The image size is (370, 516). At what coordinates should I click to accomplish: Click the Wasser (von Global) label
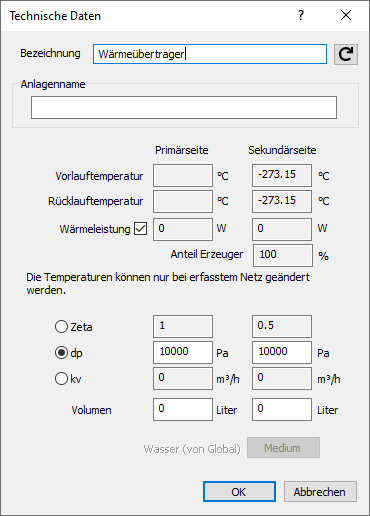(x=192, y=449)
